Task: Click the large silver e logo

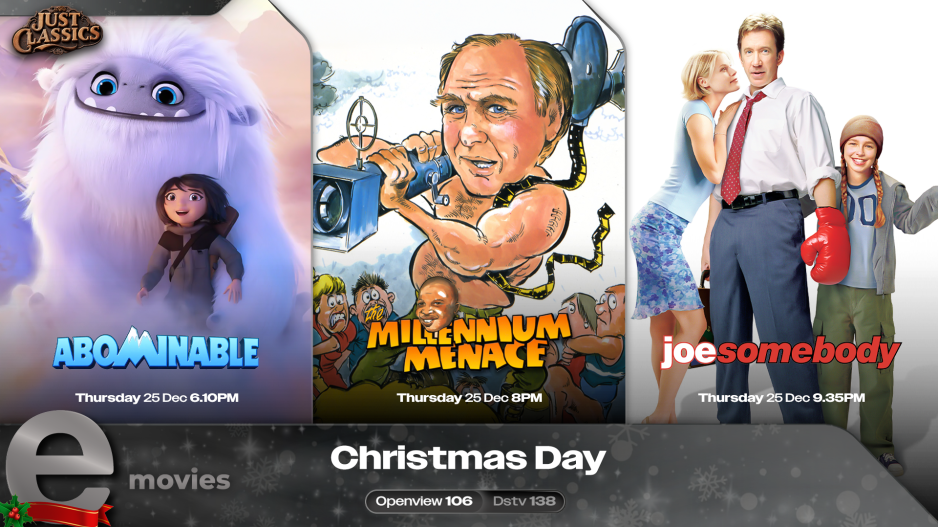Action: [59, 465]
